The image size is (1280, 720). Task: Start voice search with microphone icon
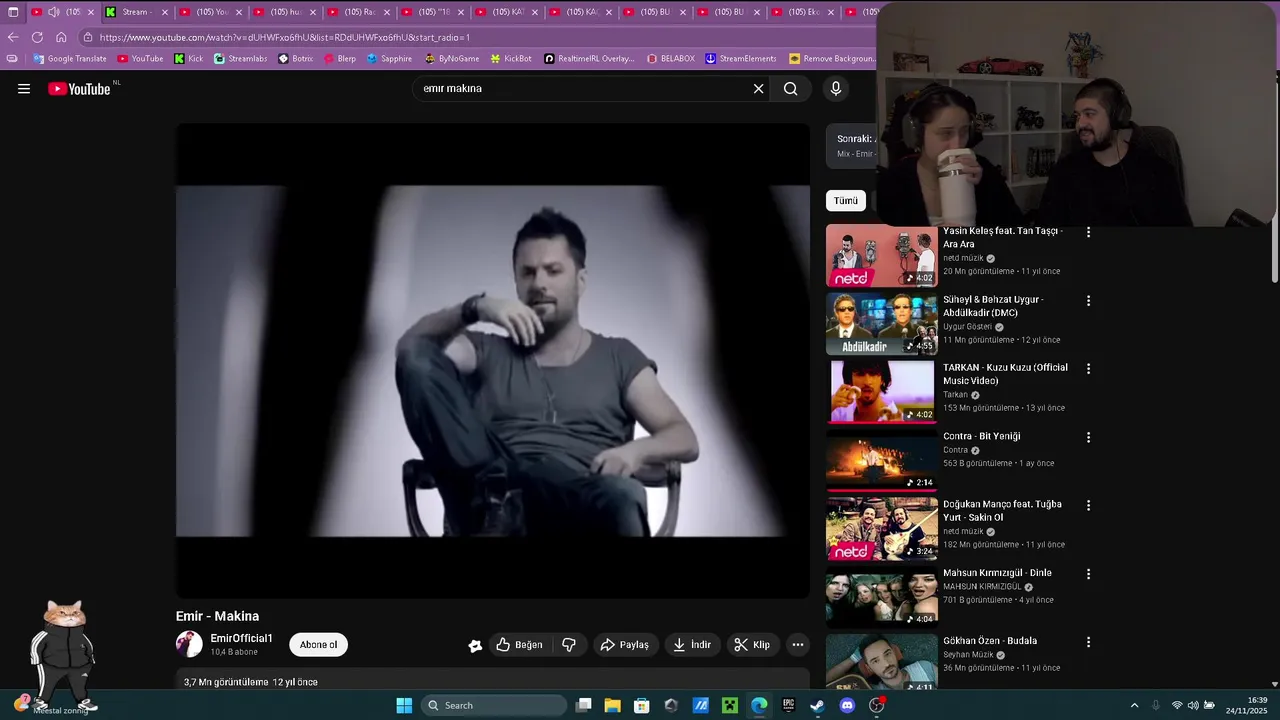(836, 89)
